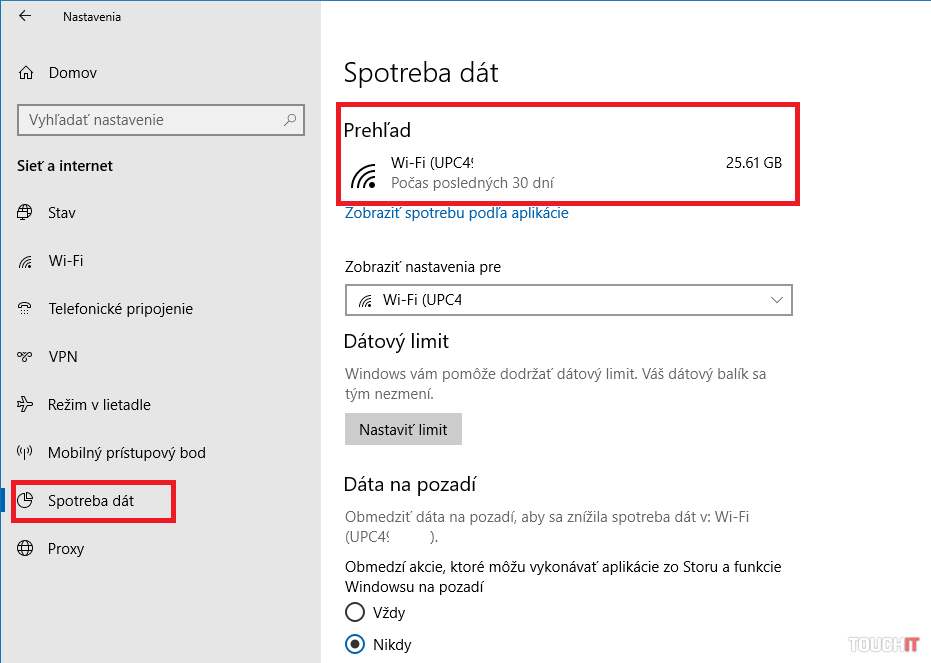Image resolution: width=931 pixels, height=663 pixels.
Task: Click the Režim v lietadle airplane icon
Action: pyautogui.click(x=26, y=405)
